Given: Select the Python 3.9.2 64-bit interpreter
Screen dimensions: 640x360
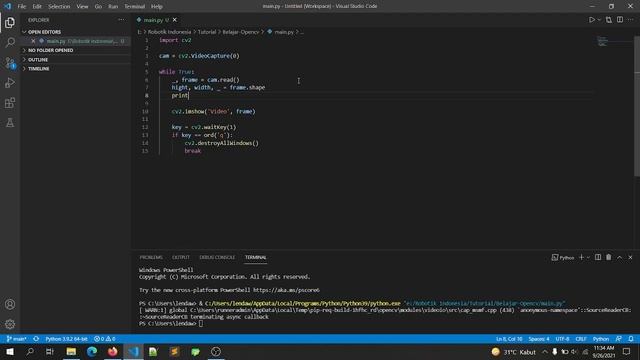Looking at the screenshot, I should pos(66,339).
